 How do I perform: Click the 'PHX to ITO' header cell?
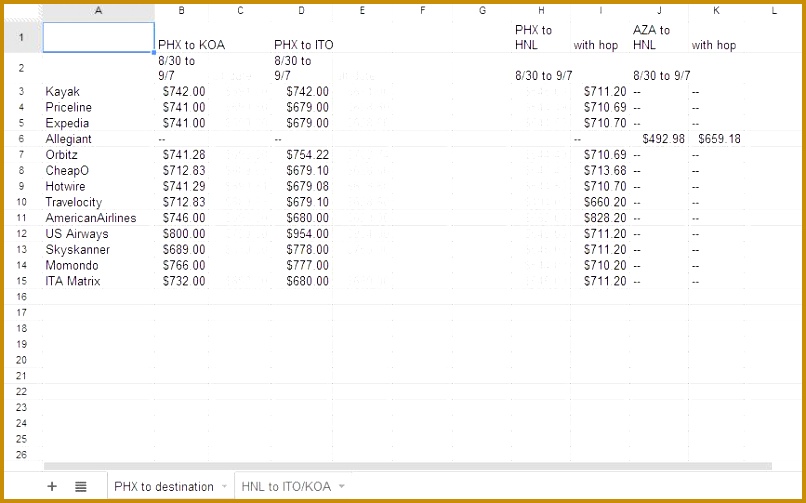303,45
